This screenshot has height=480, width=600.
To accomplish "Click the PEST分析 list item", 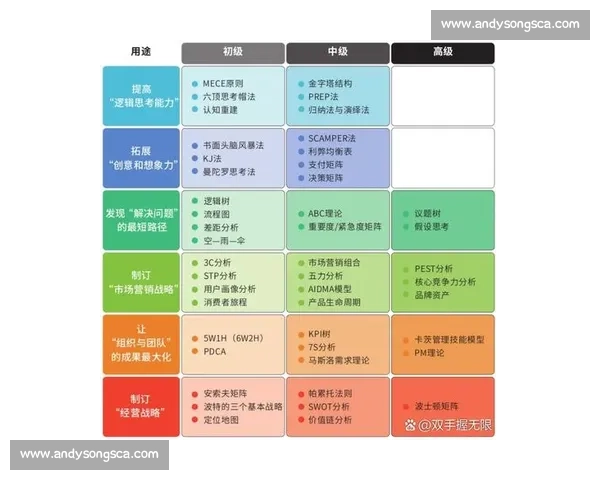I will (434, 269).
